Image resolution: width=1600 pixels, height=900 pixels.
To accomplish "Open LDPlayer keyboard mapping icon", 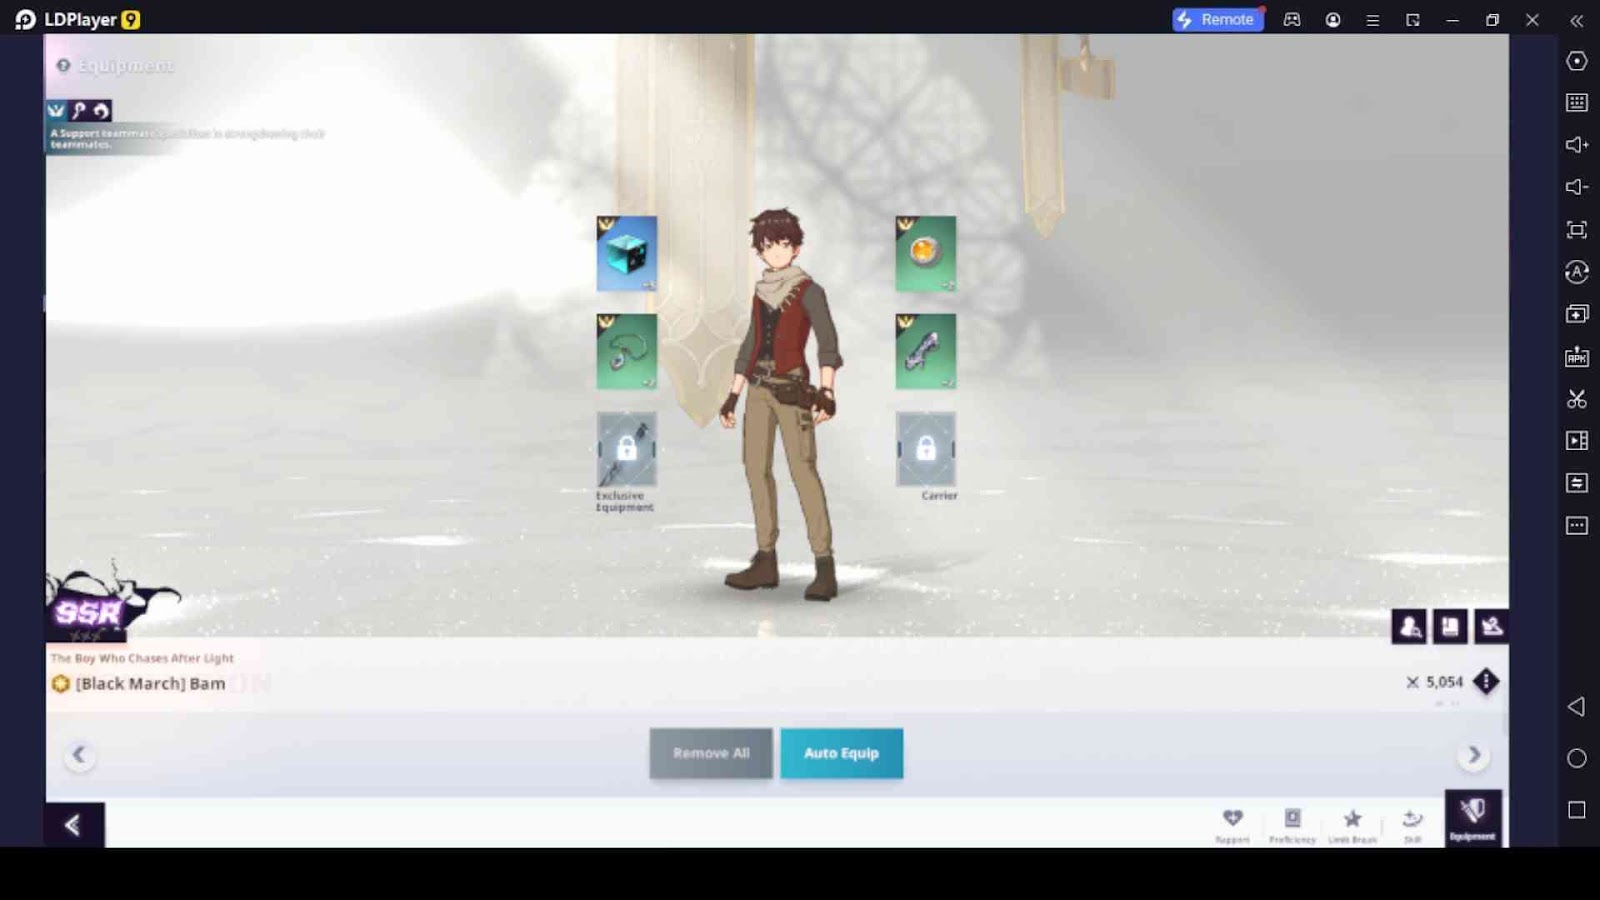I will (1577, 102).
